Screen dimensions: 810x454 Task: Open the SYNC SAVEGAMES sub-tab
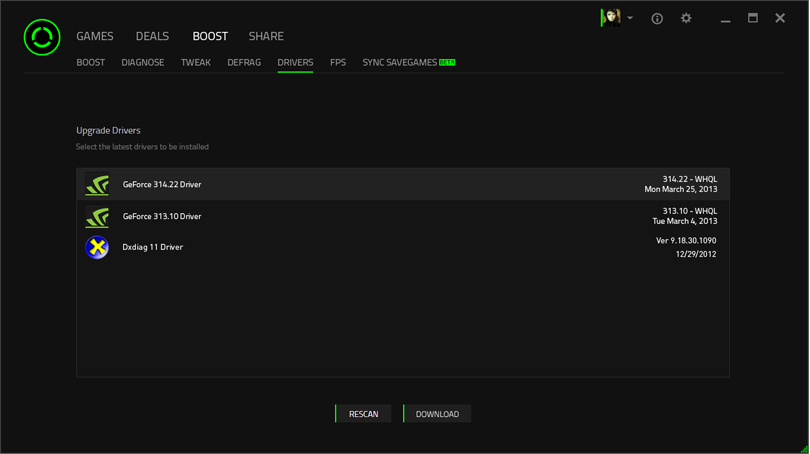click(x=399, y=62)
